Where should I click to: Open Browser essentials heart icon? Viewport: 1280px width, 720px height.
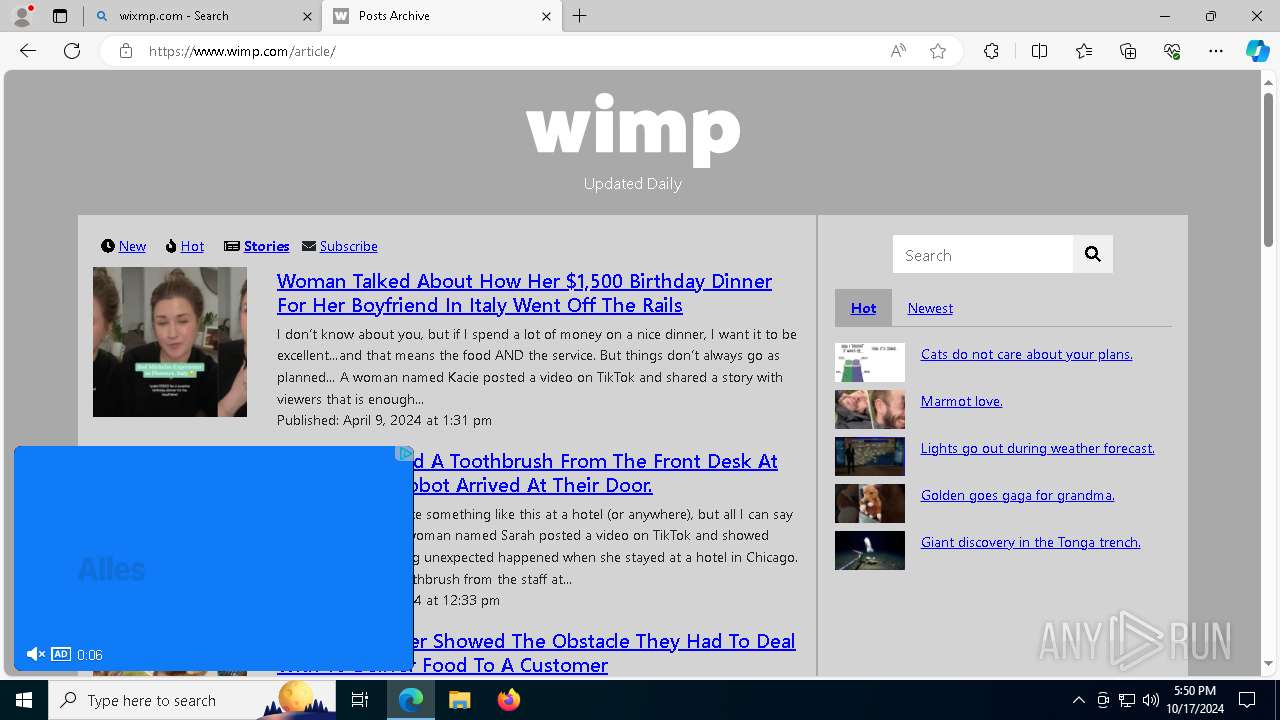tap(1172, 51)
